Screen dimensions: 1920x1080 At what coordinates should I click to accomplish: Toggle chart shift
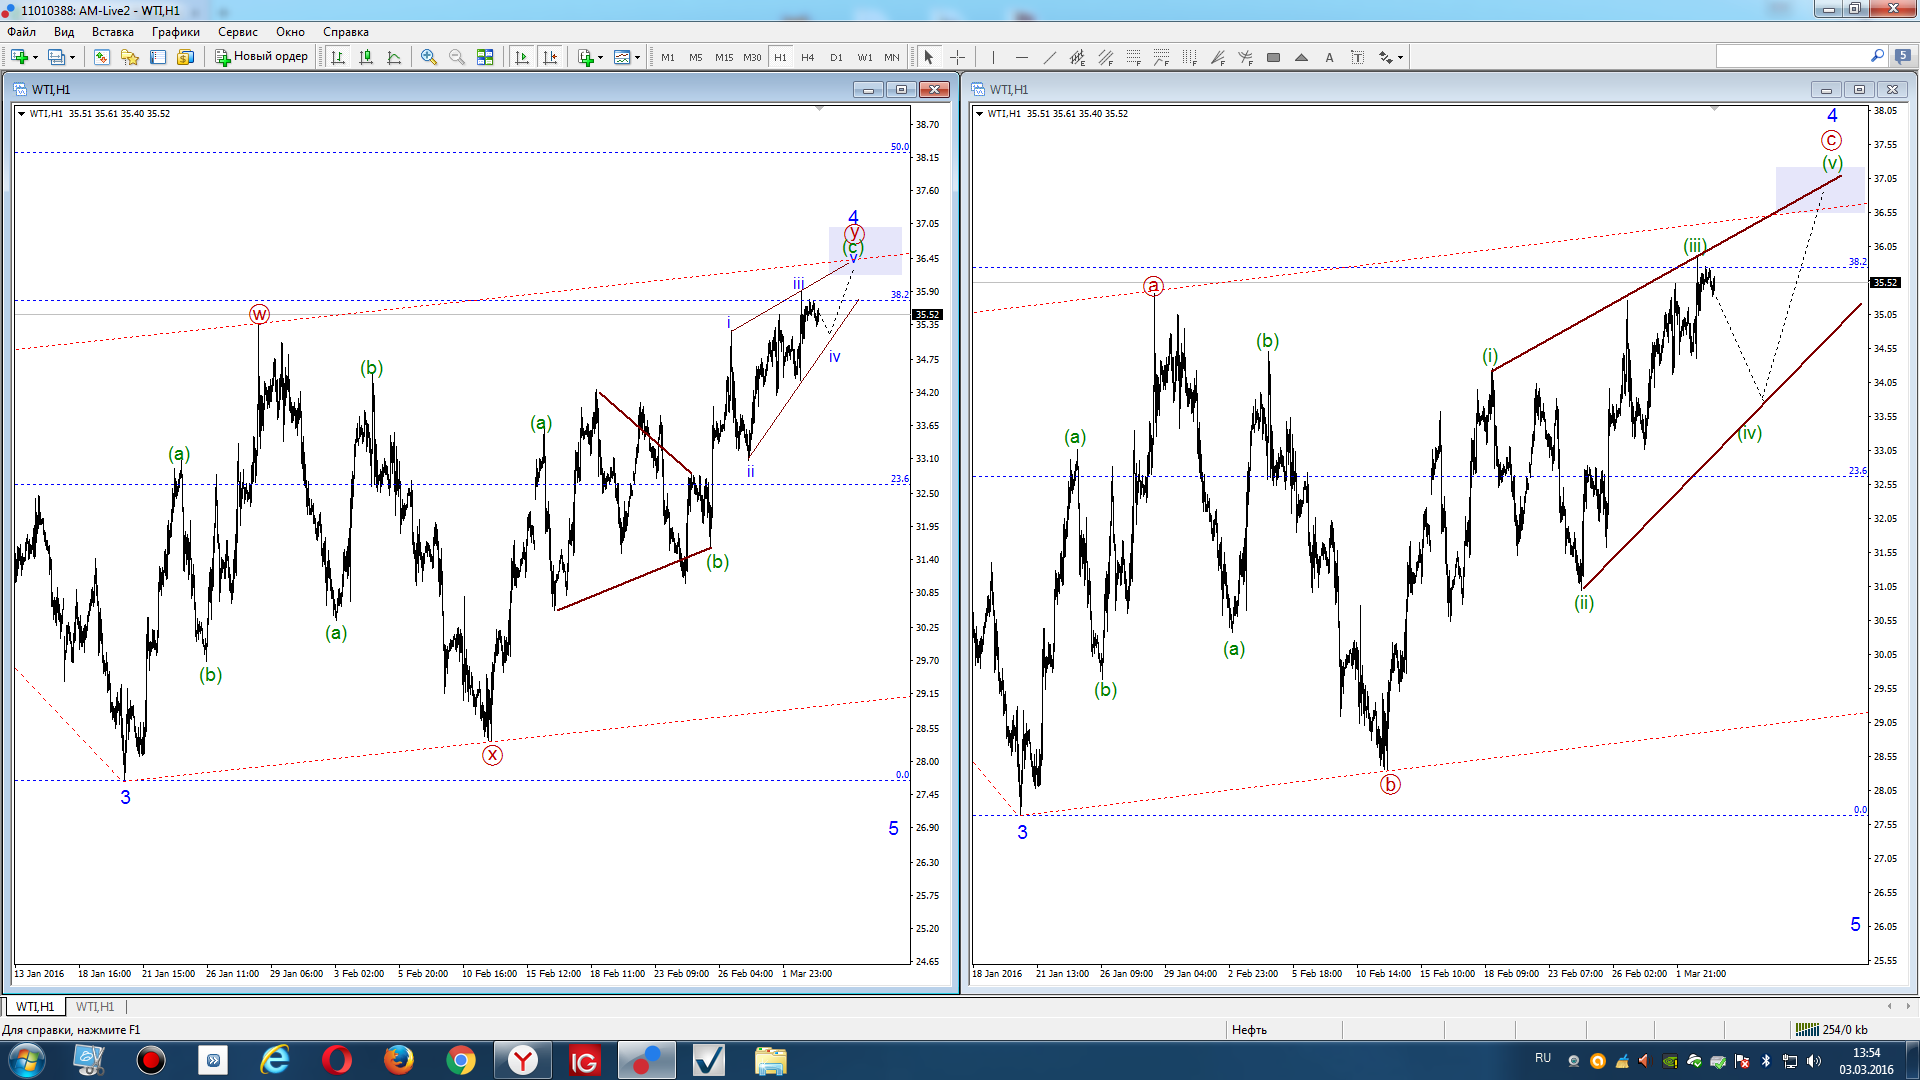click(550, 57)
